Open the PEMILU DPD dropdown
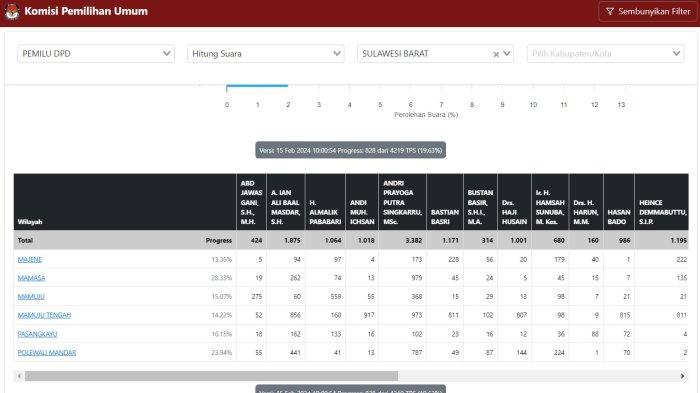 point(96,54)
